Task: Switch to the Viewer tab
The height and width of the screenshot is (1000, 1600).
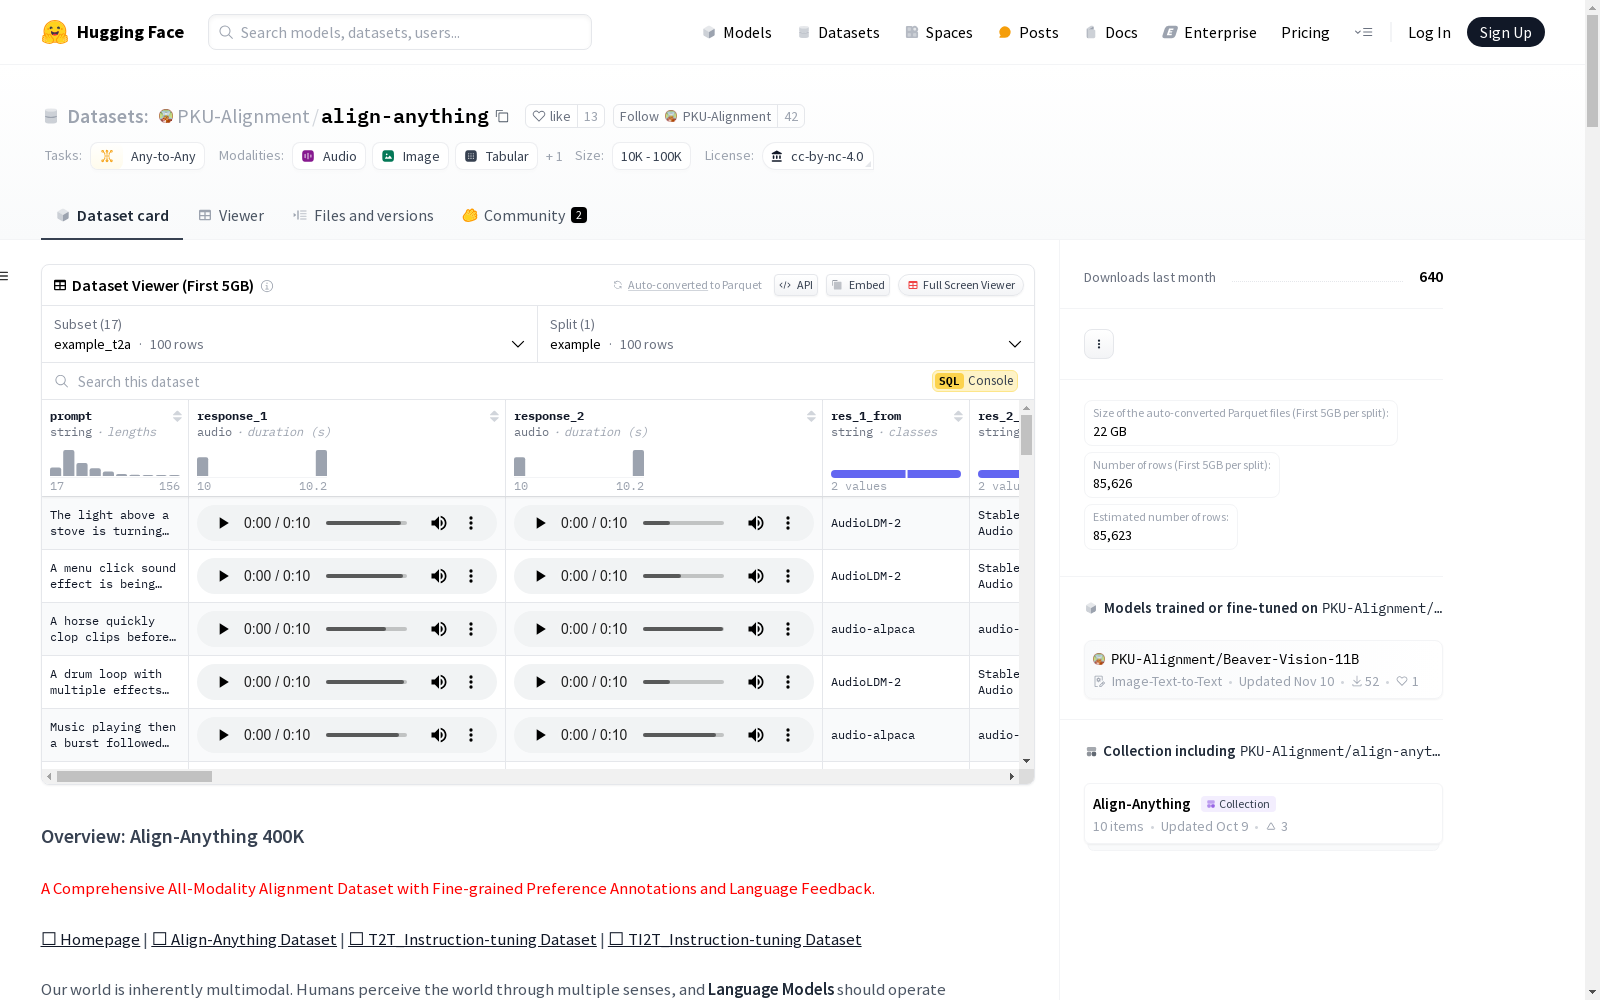Action: pyautogui.click(x=231, y=216)
